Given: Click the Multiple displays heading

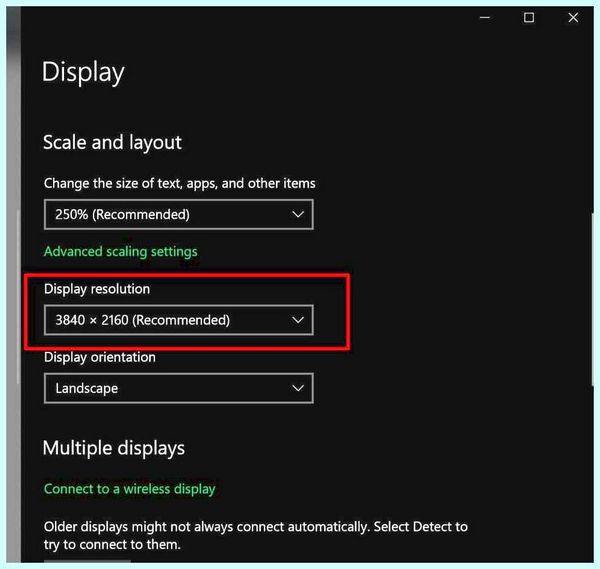Looking at the screenshot, I should tap(114, 448).
